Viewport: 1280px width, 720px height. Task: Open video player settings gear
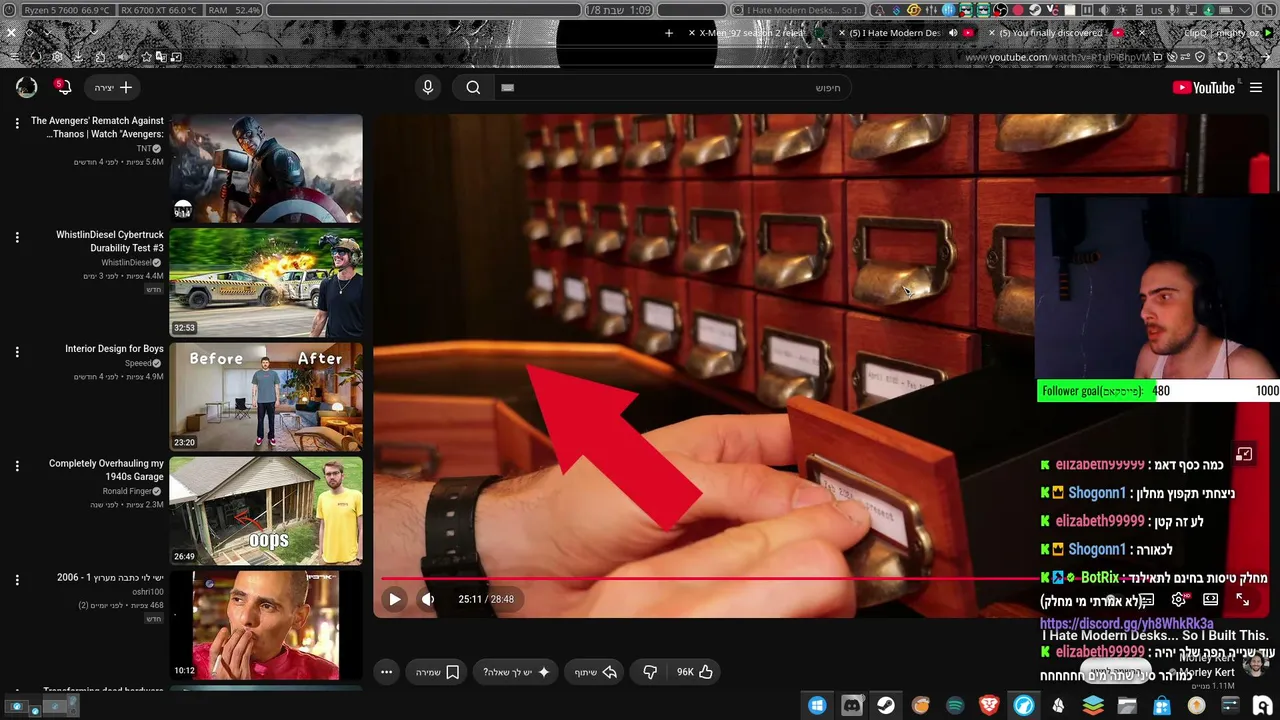(x=1179, y=599)
